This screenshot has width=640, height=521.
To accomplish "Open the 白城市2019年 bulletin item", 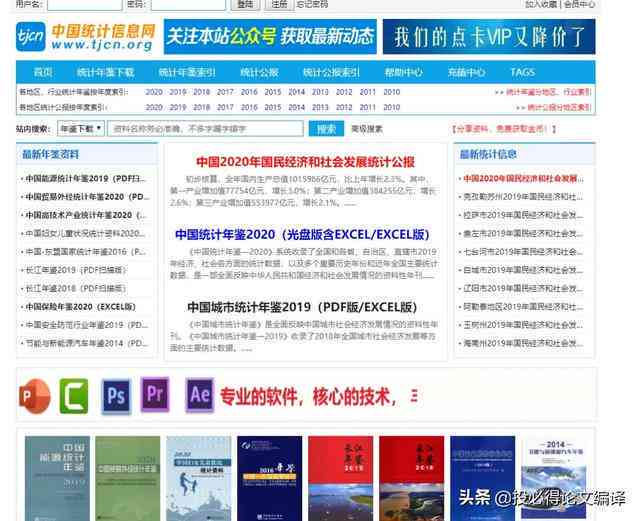I will [522, 270].
